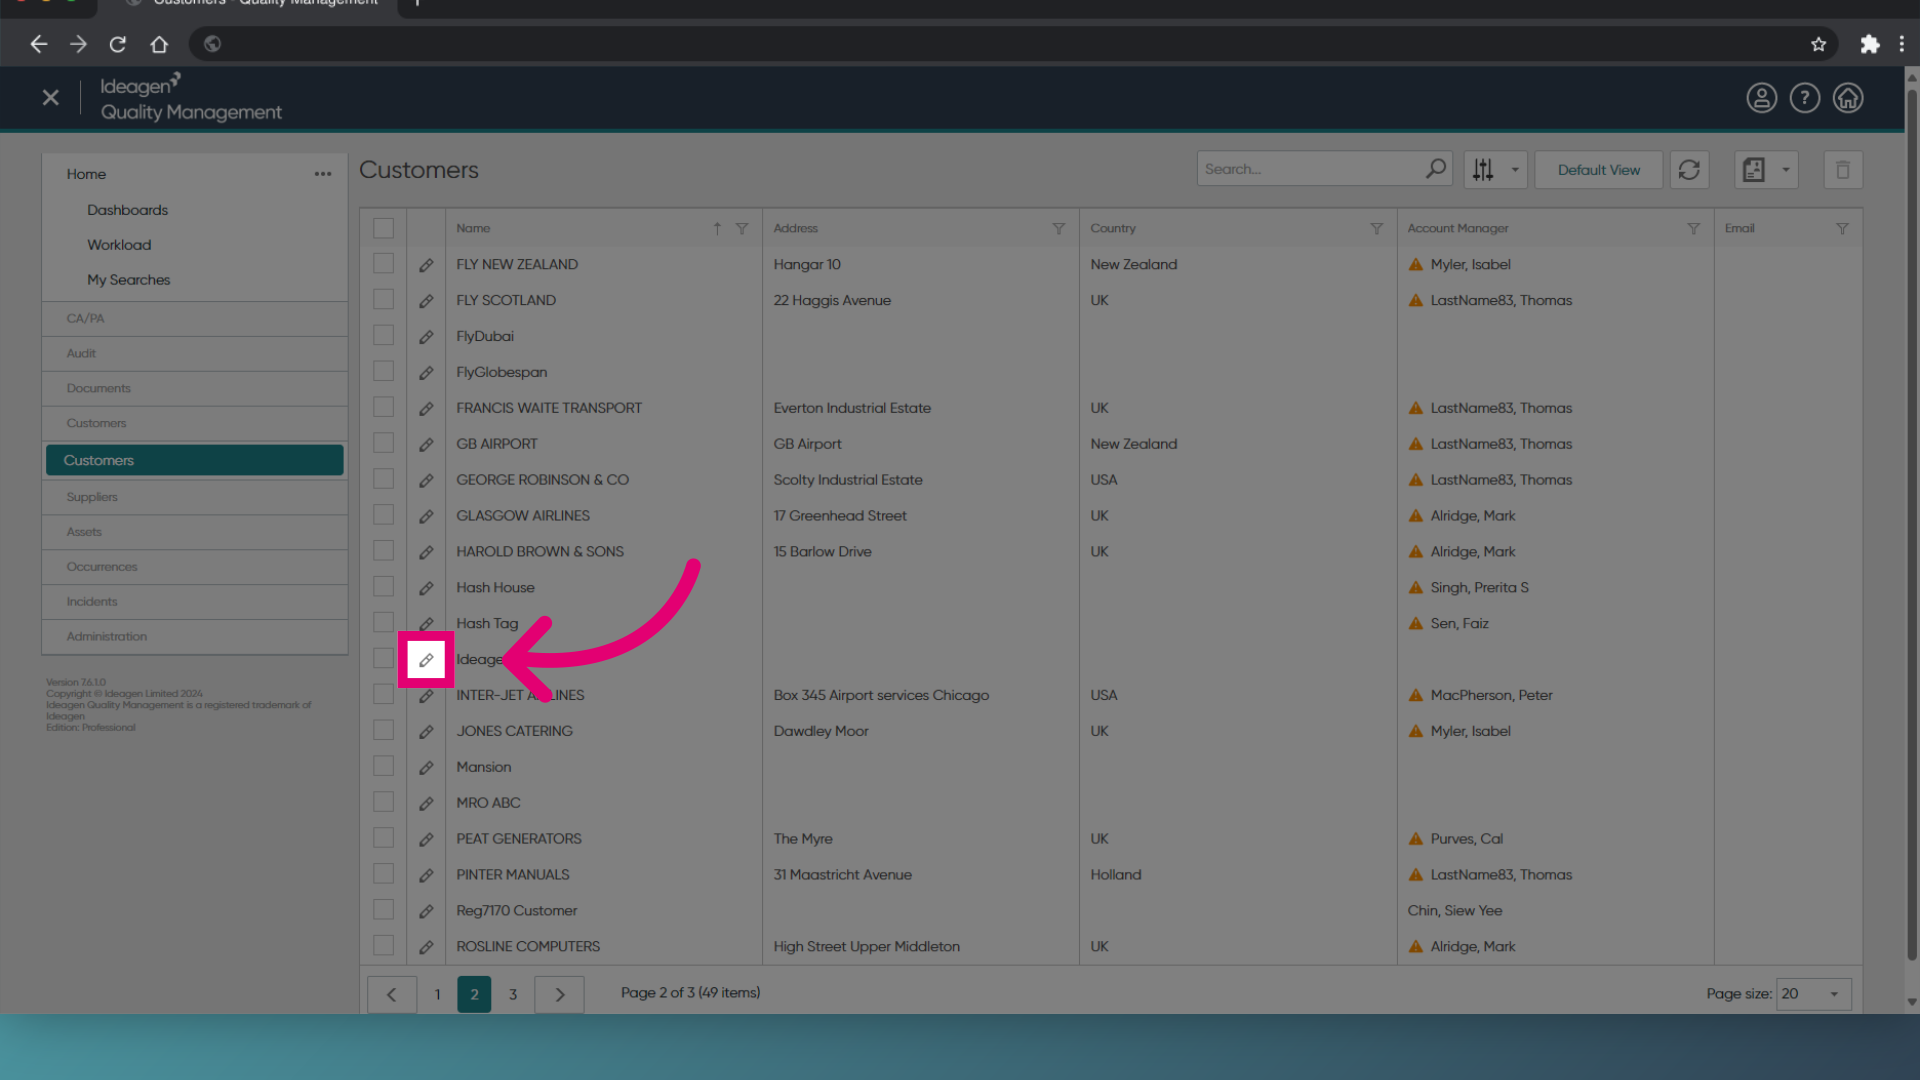
Task: Open the help question mark icon
Action: (1804, 98)
